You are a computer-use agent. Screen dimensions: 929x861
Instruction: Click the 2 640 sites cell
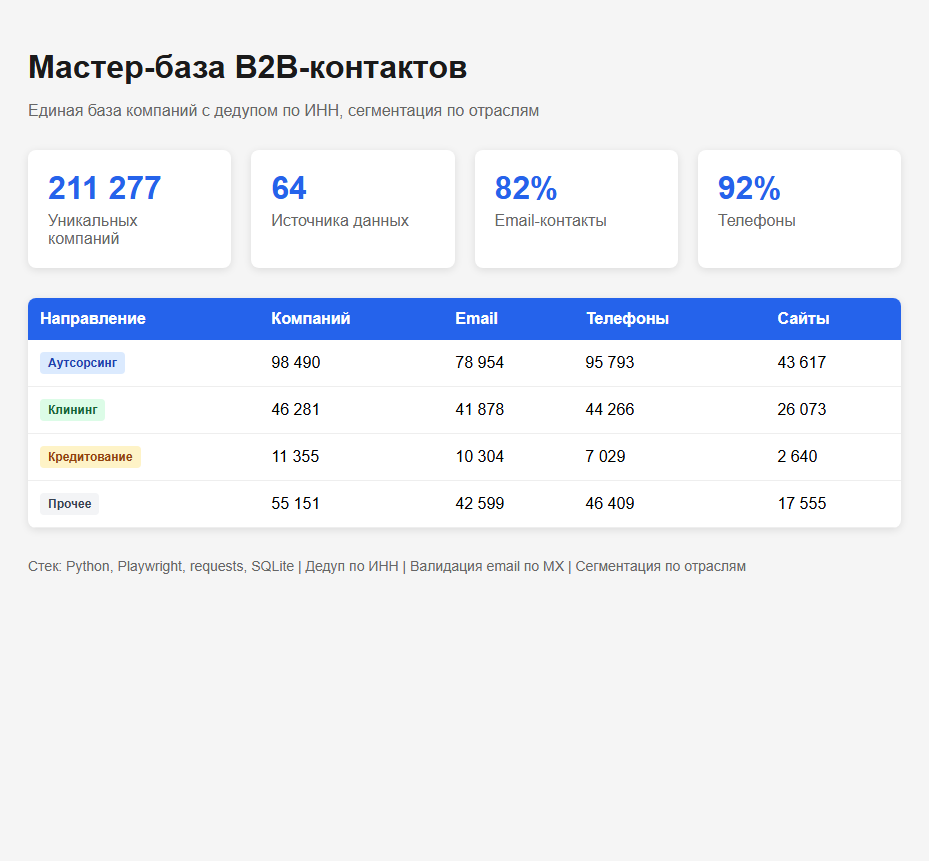coord(797,456)
